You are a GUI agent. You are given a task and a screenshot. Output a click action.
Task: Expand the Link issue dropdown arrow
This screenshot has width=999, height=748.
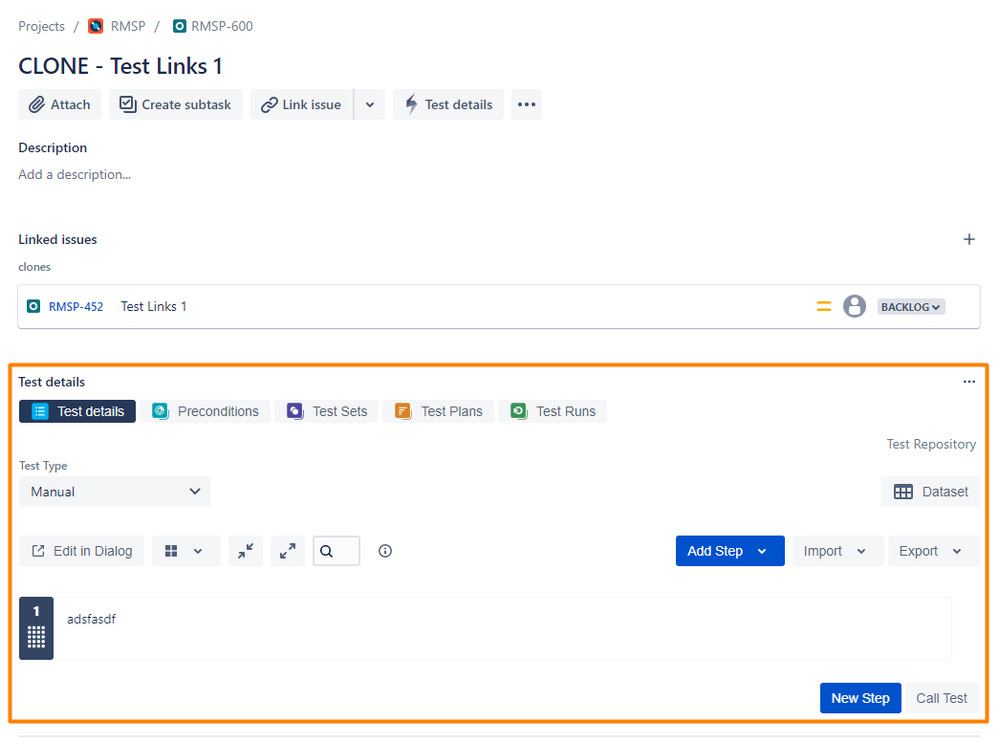[x=370, y=104]
